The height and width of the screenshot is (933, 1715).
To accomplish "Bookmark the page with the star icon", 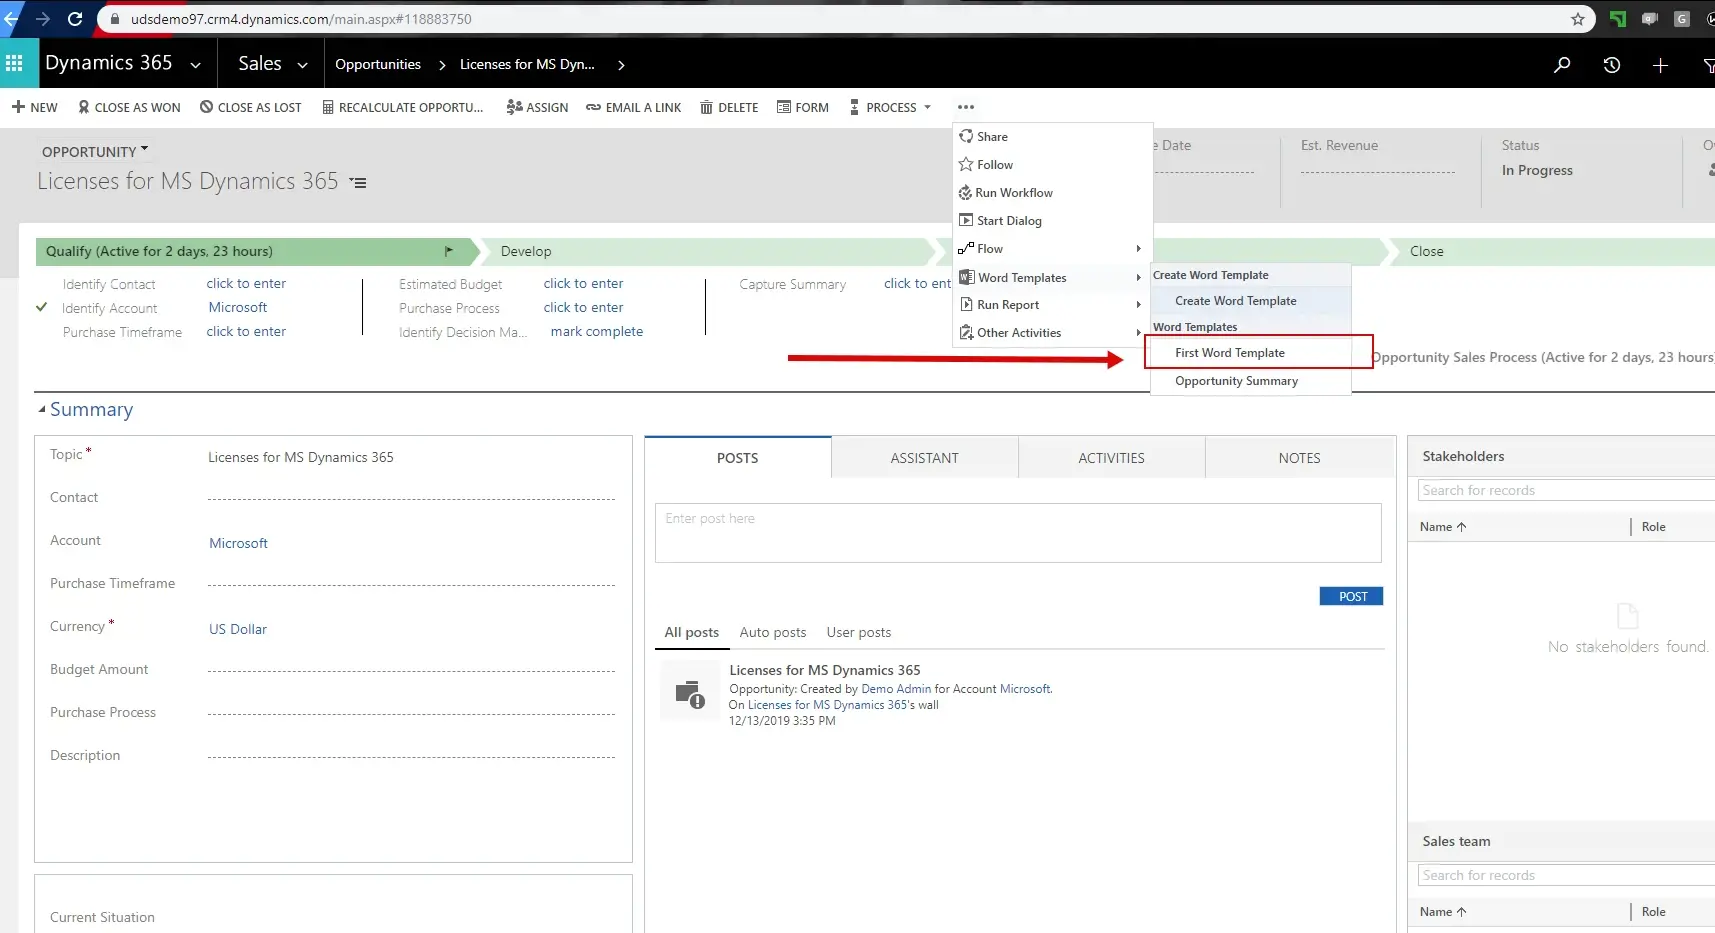I will [1578, 19].
